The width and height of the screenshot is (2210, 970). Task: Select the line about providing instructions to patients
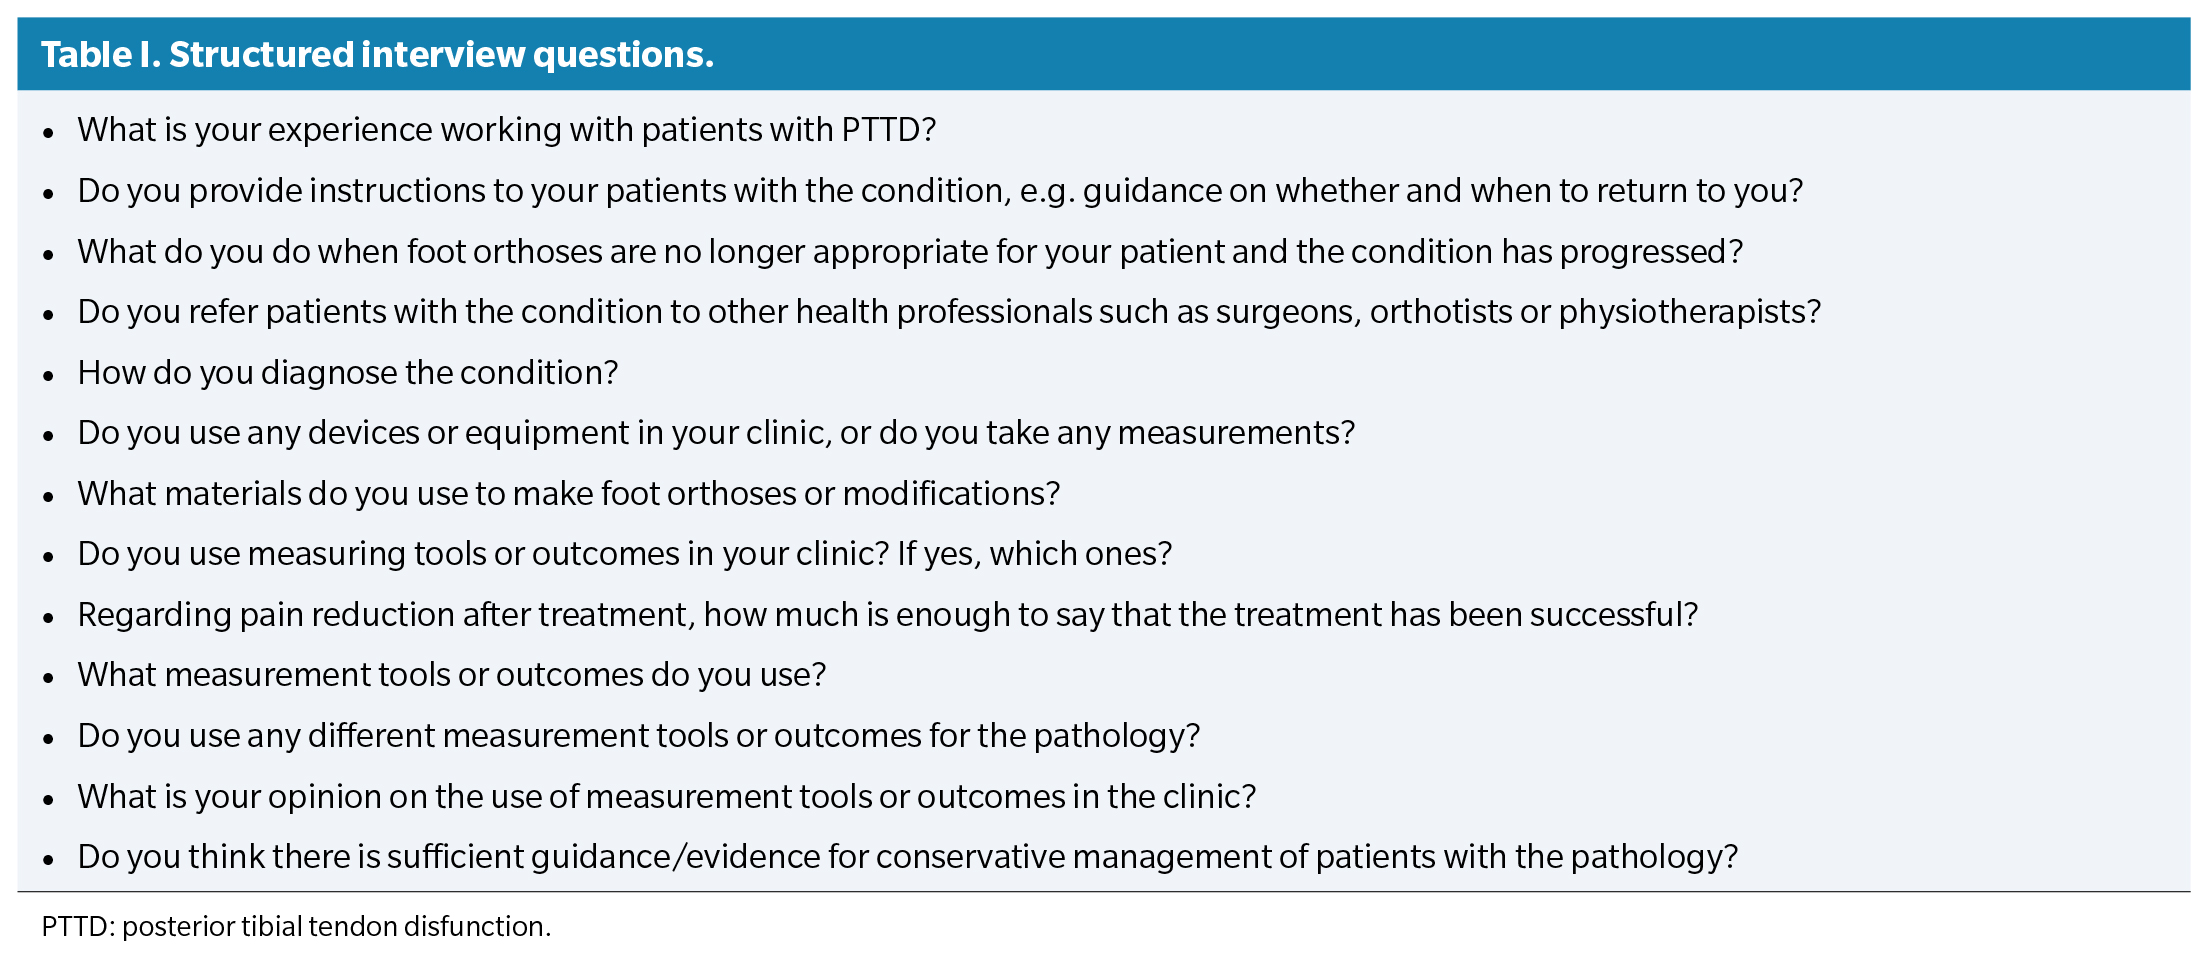coord(940,191)
